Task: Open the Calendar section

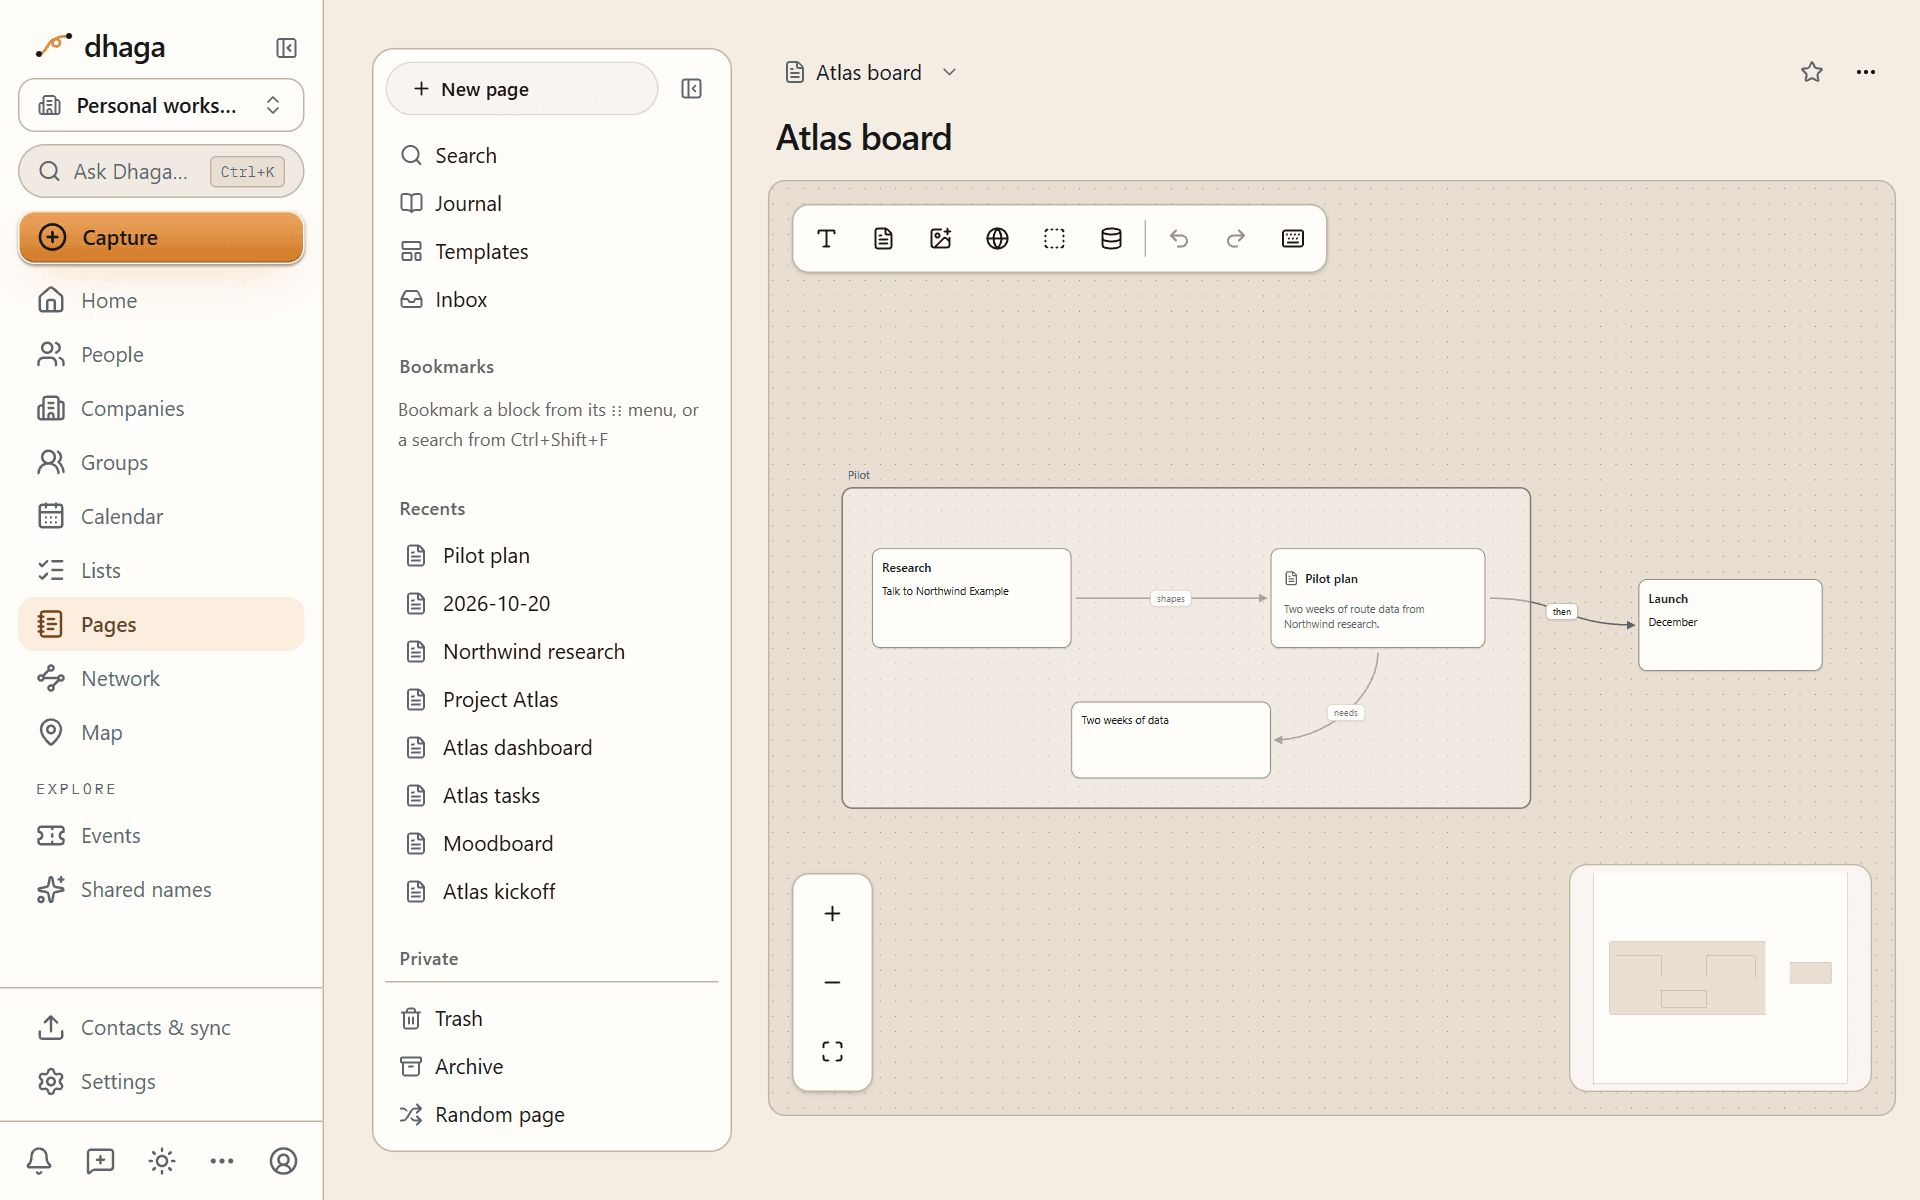Action: click(161, 516)
